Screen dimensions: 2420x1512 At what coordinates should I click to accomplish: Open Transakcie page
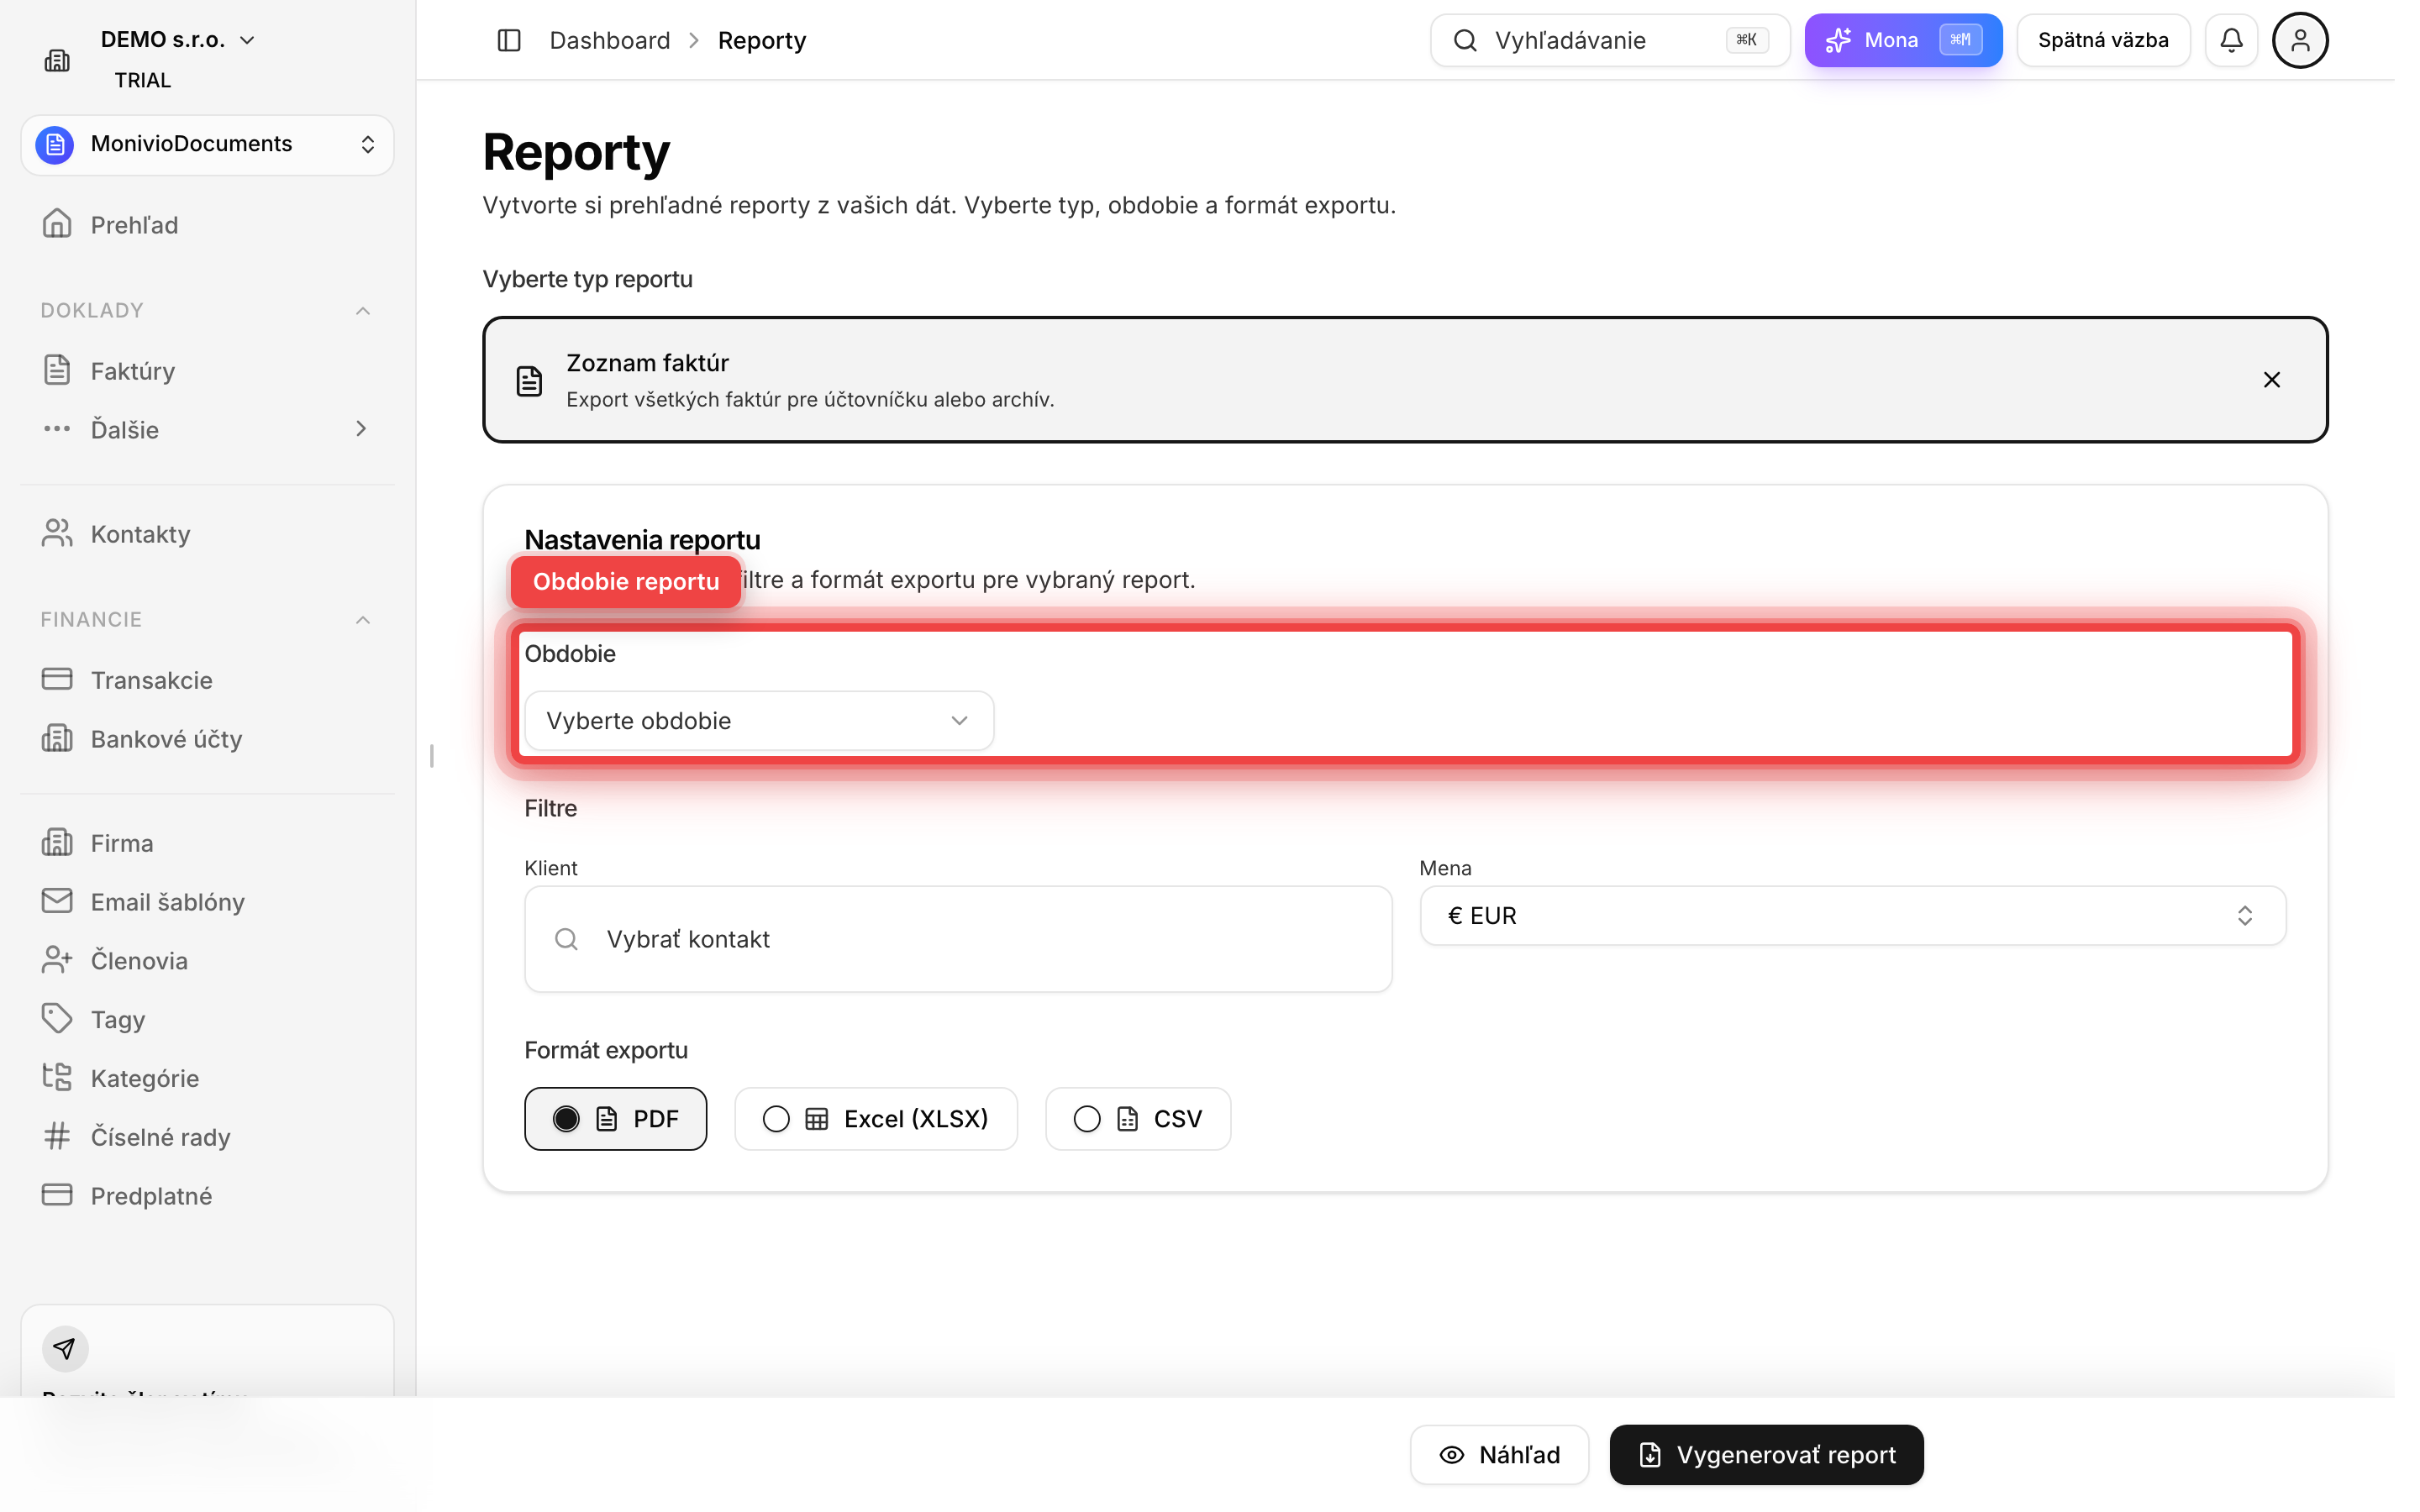(x=207, y=680)
